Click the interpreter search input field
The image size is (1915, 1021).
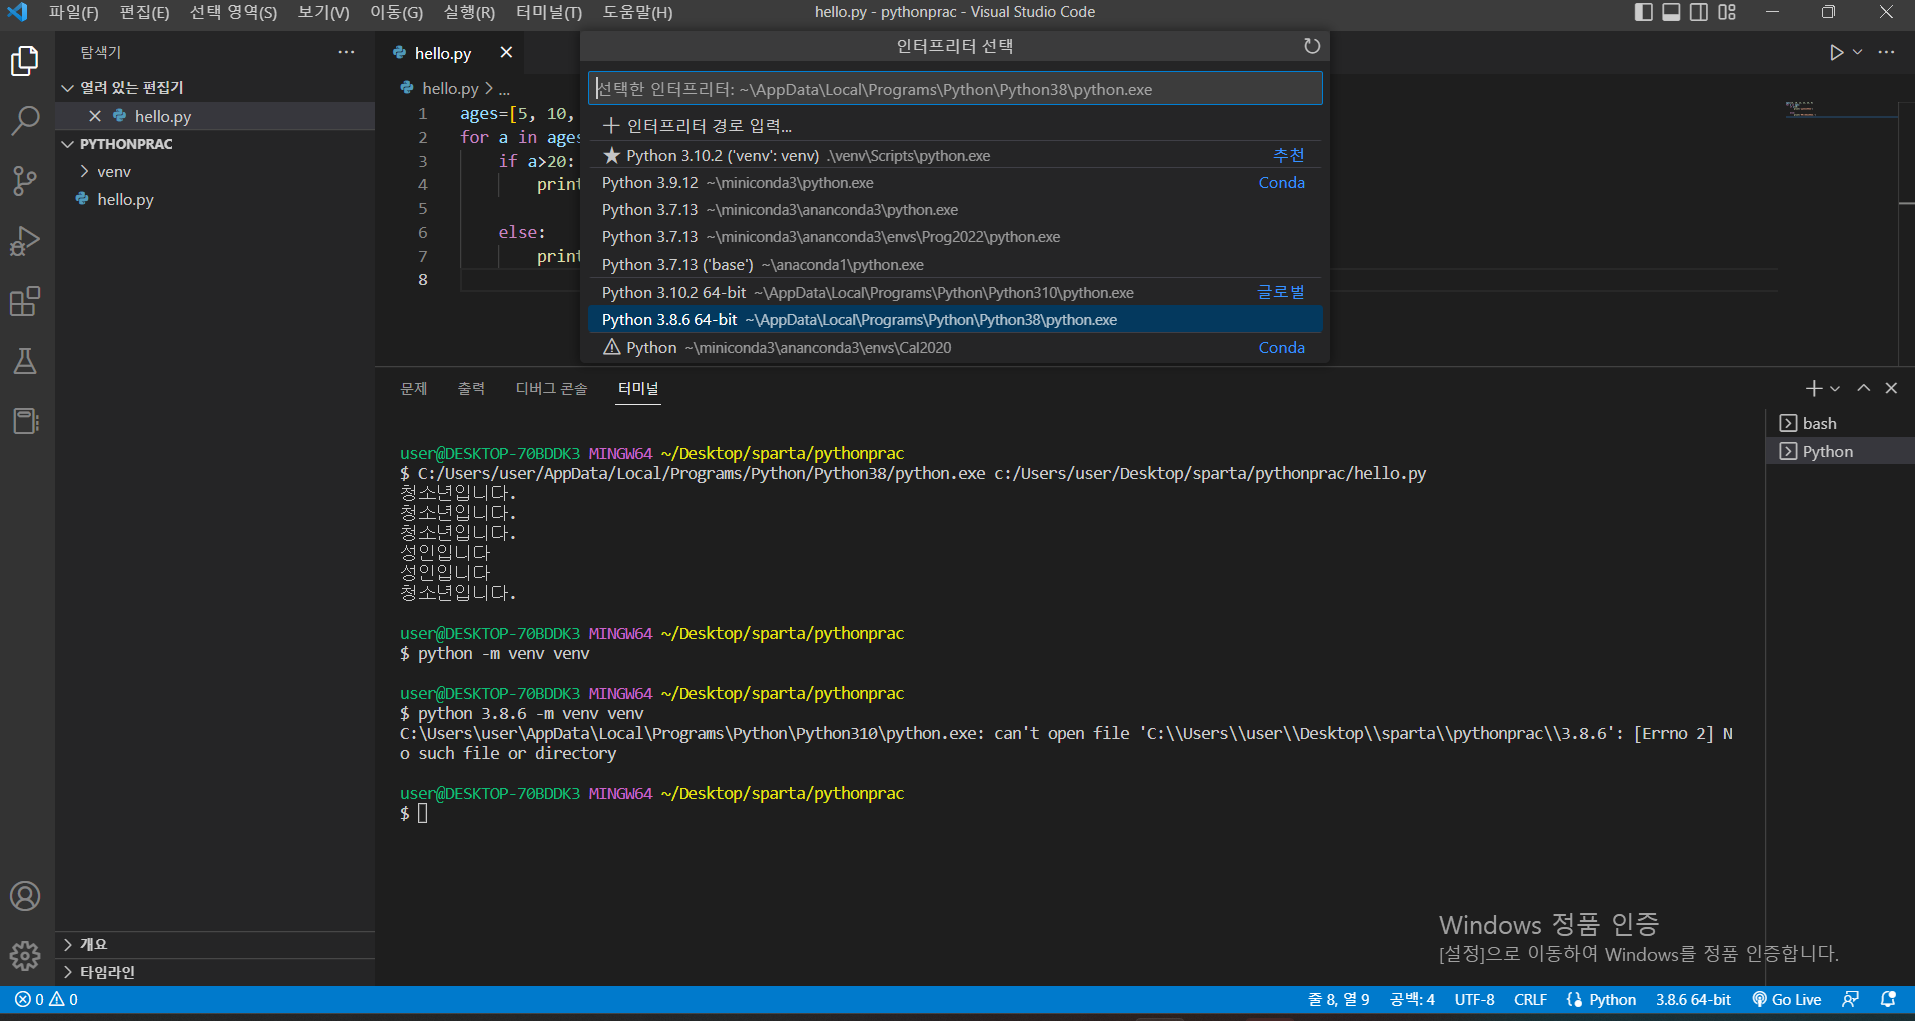[955, 89]
